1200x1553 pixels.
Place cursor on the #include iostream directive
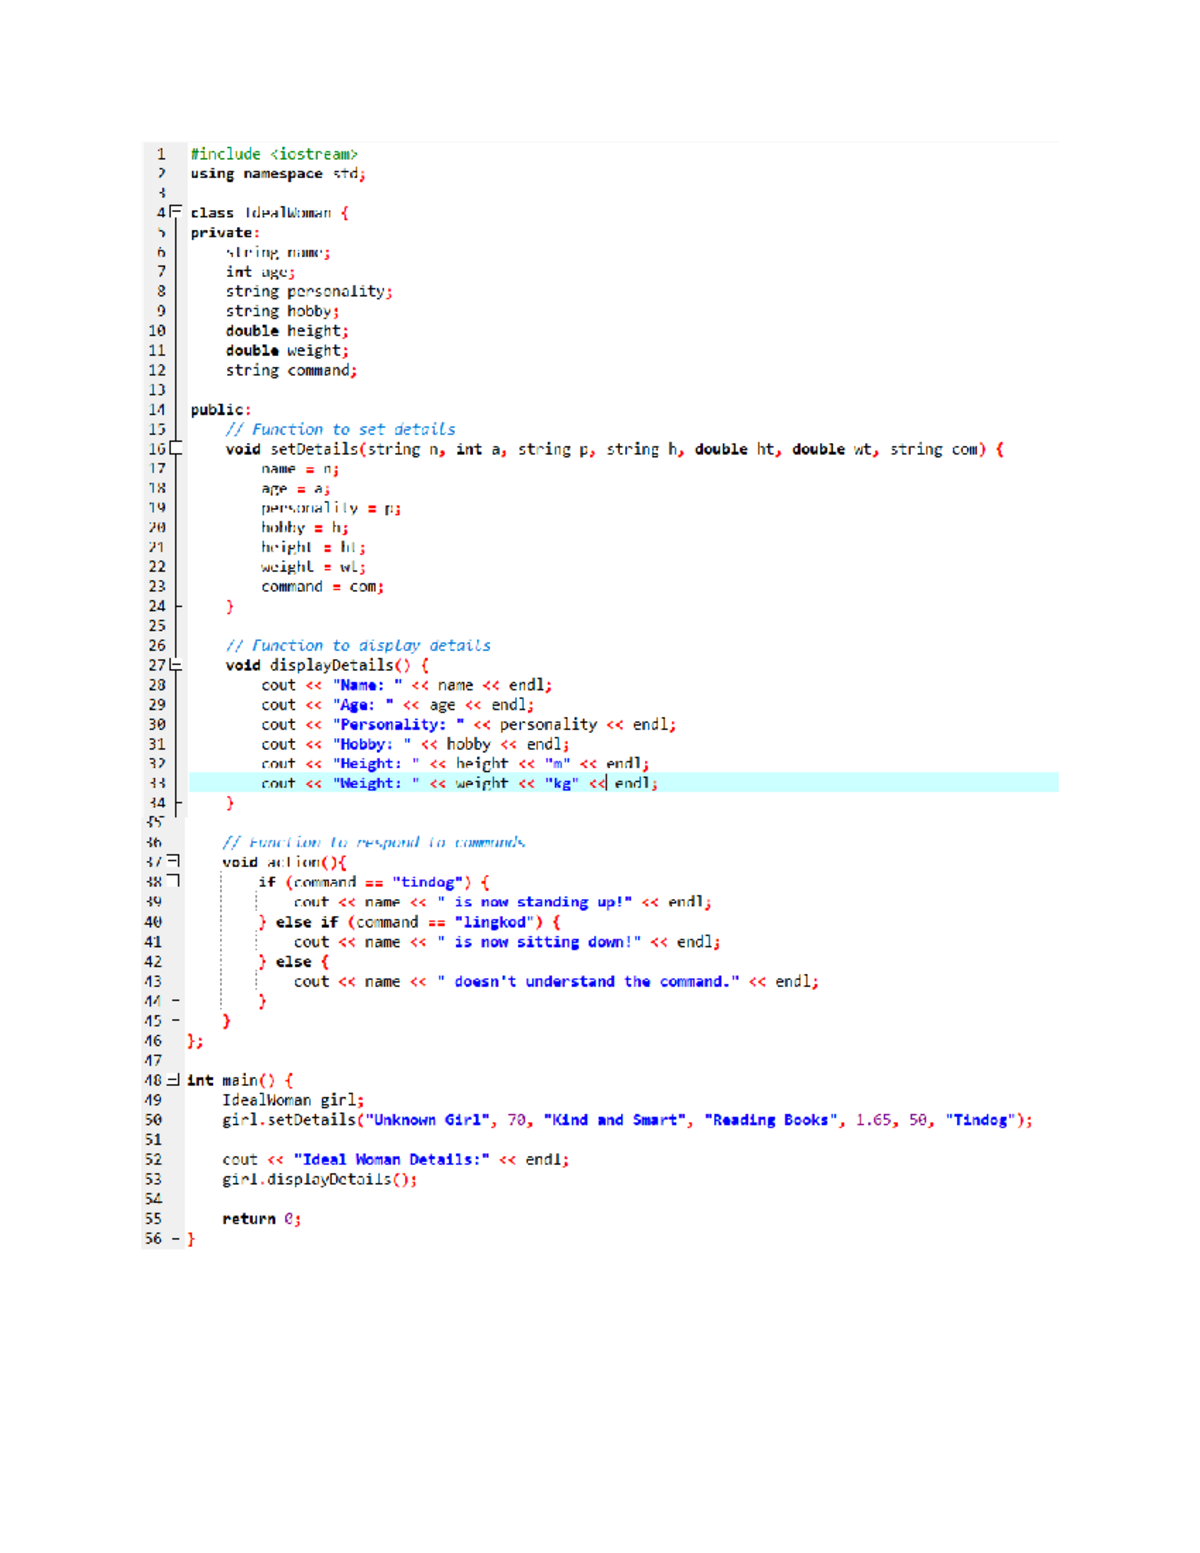[x=276, y=154]
